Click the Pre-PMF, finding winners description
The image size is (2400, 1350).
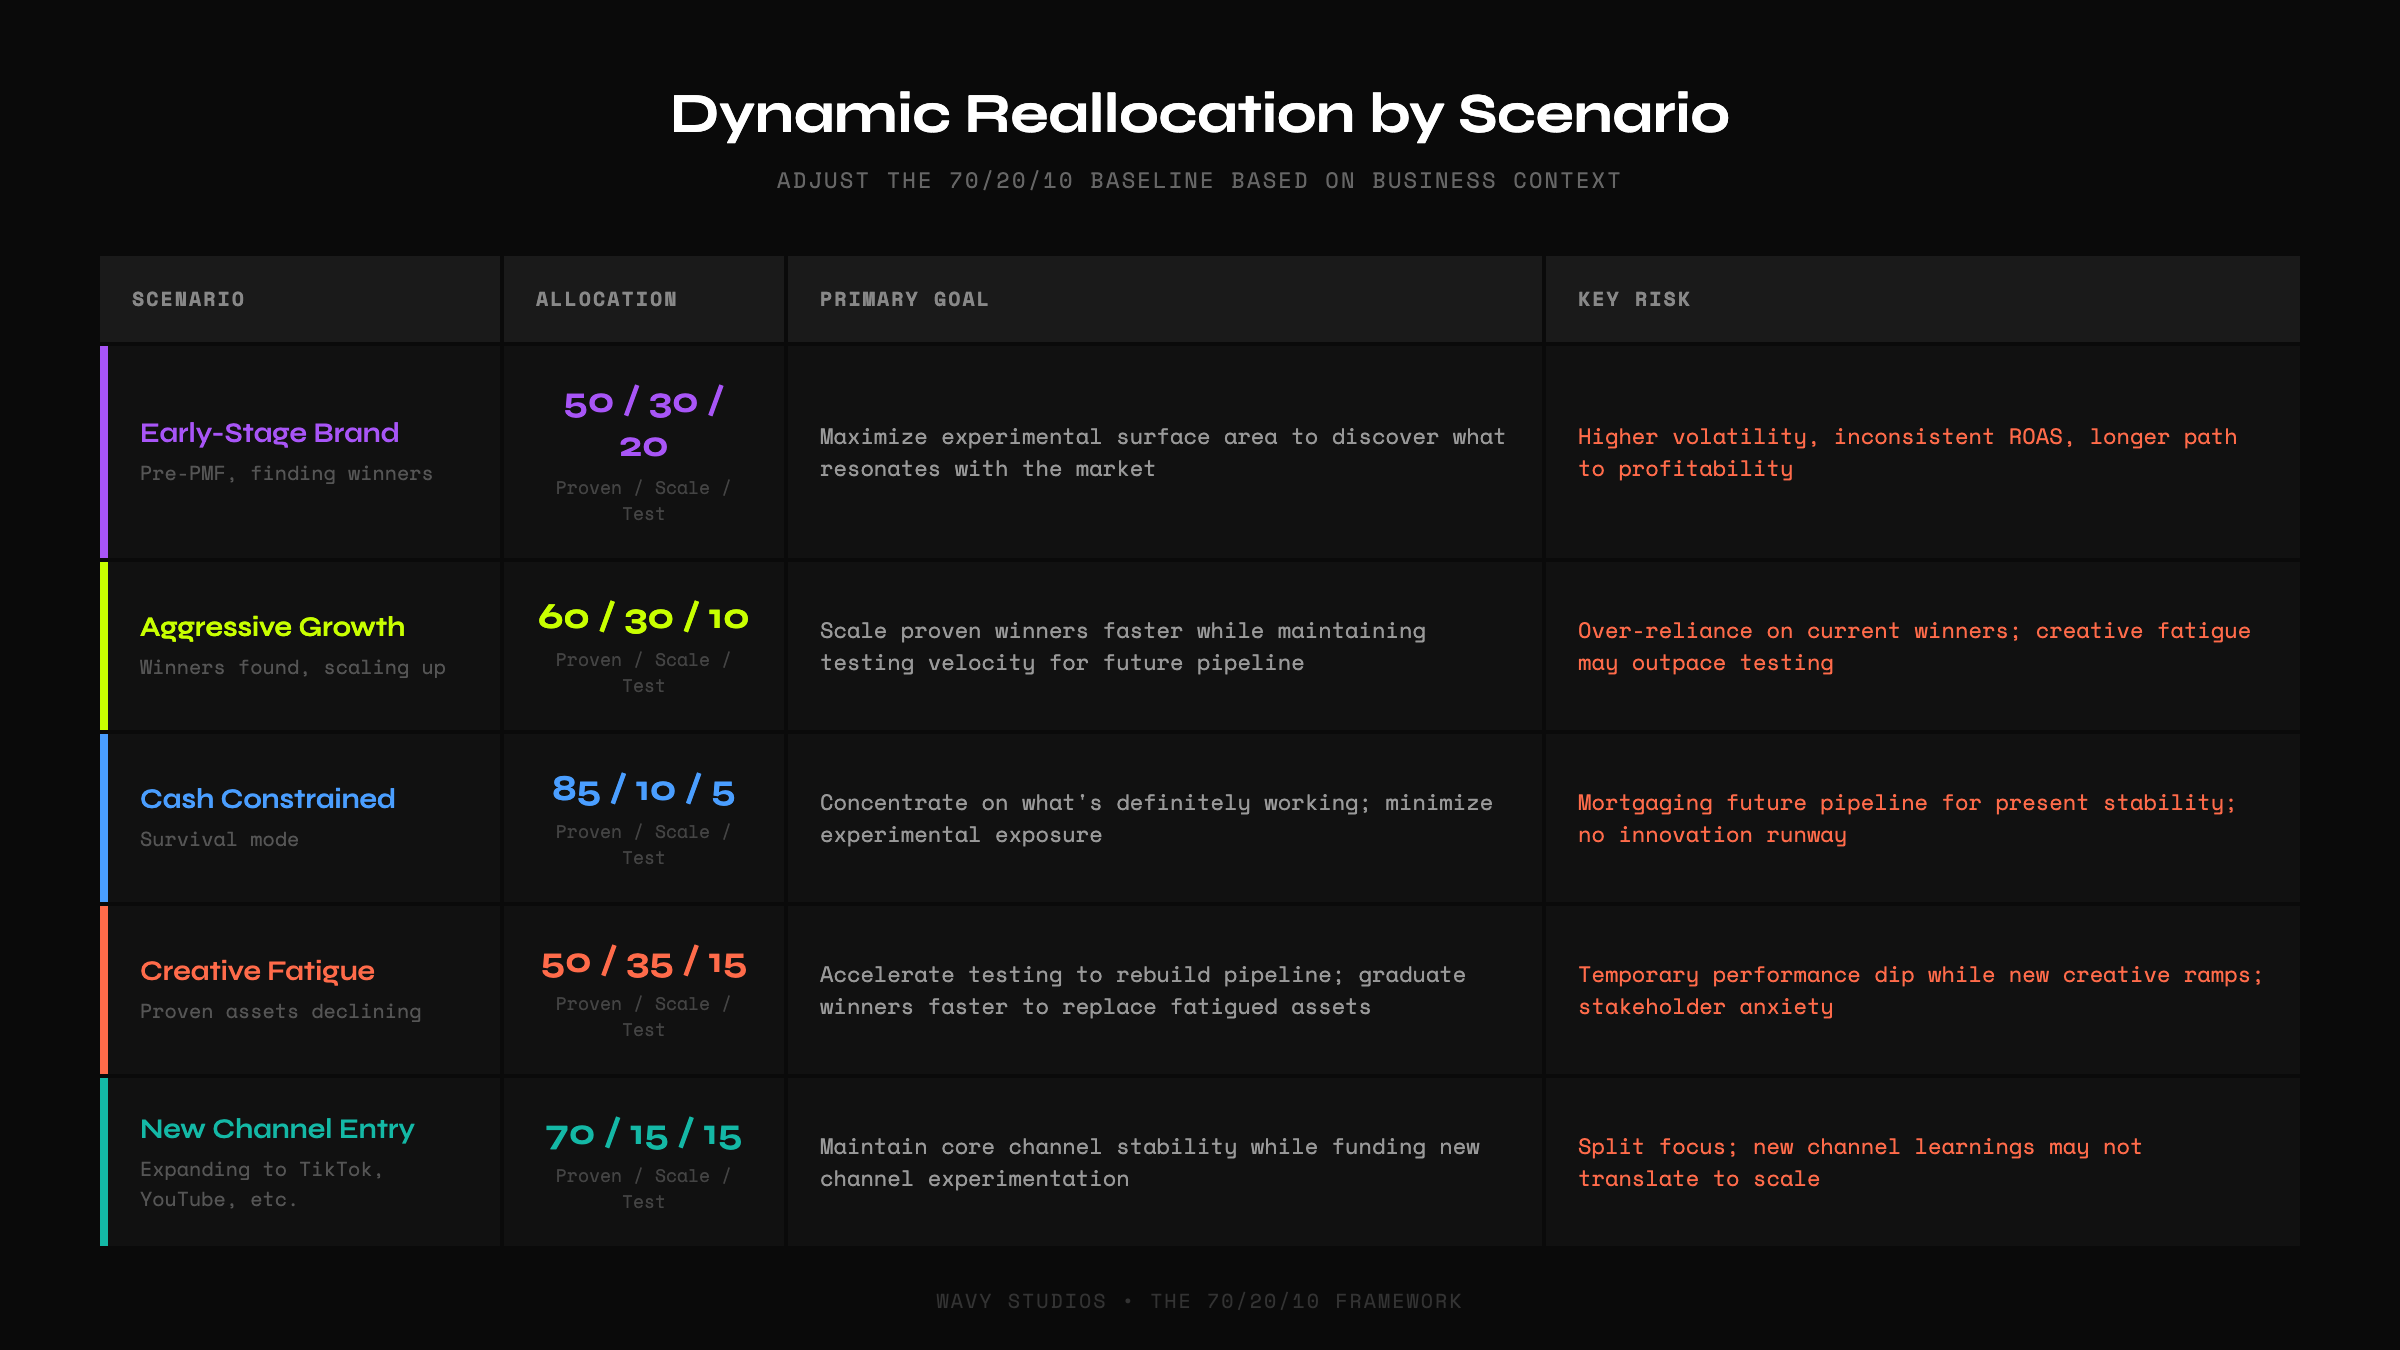point(286,473)
